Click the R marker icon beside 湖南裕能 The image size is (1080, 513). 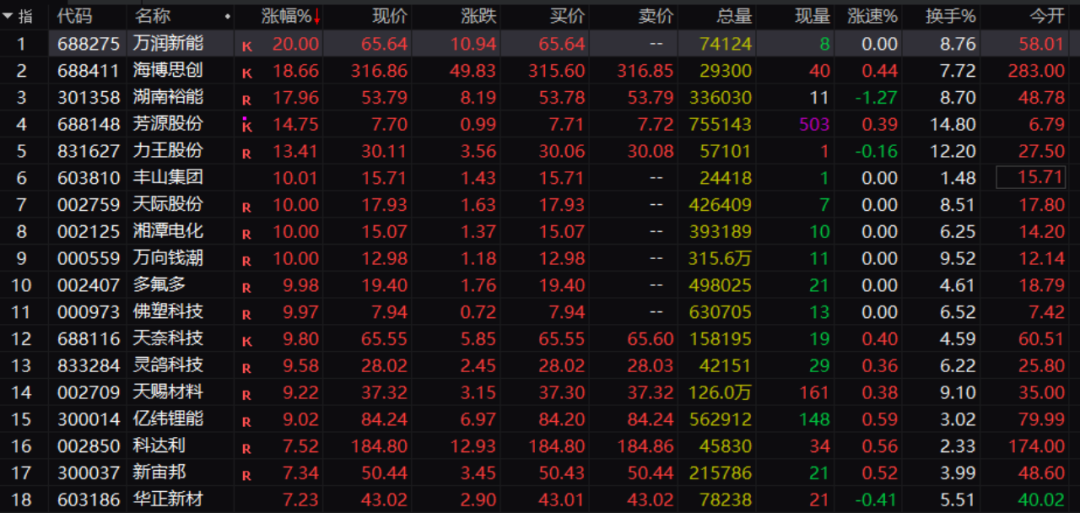click(246, 99)
